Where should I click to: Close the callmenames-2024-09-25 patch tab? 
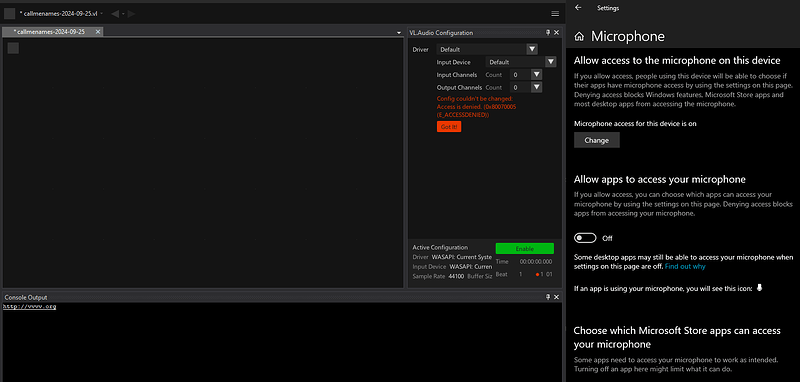98,32
